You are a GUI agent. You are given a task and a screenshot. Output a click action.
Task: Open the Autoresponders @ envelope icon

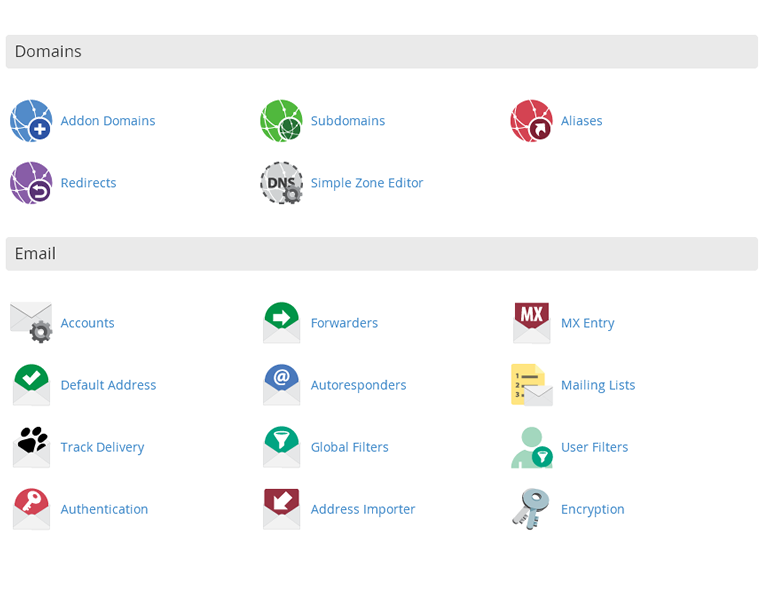point(281,385)
